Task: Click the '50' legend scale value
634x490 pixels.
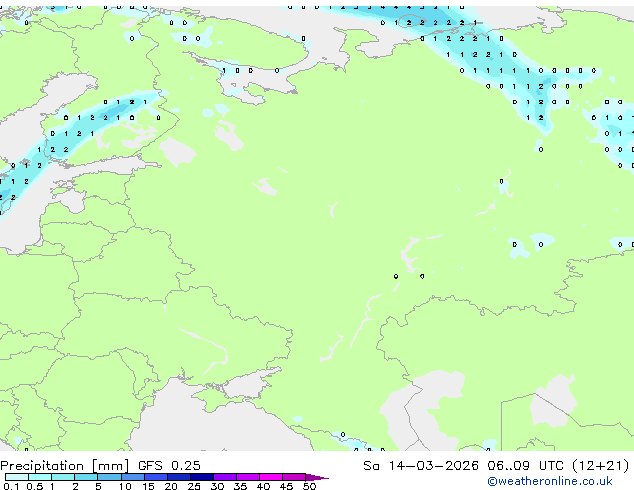Action: click(x=309, y=486)
